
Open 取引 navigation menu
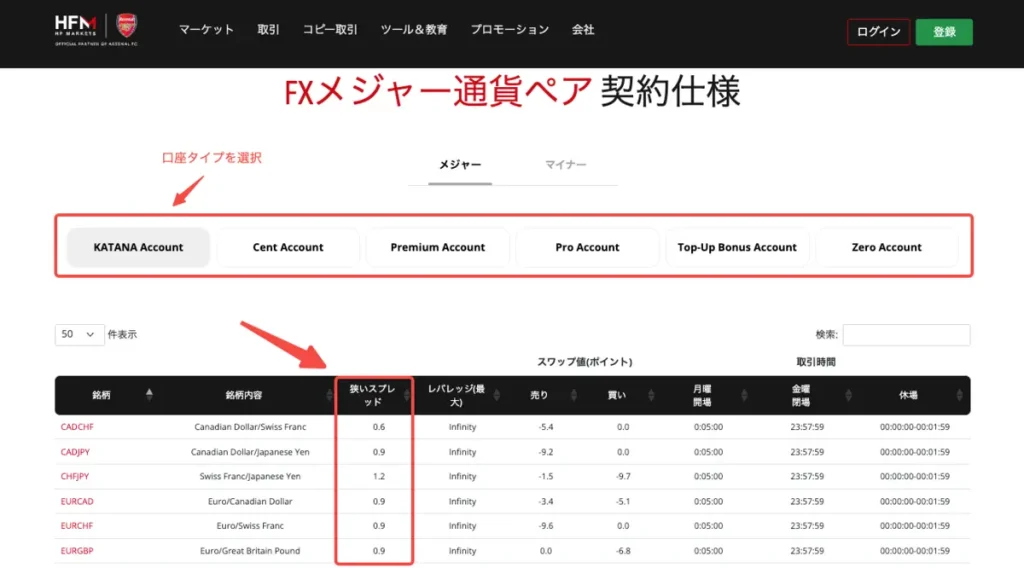[x=268, y=29]
